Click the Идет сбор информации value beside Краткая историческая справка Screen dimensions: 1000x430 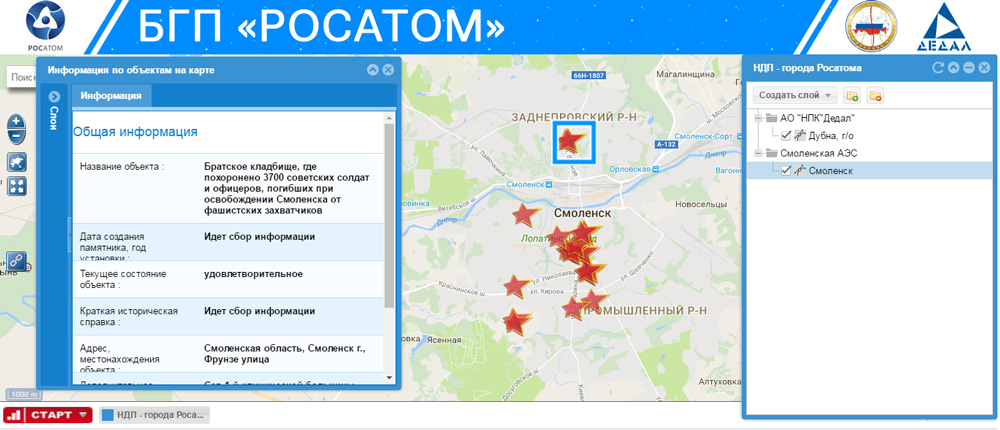pos(260,311)
